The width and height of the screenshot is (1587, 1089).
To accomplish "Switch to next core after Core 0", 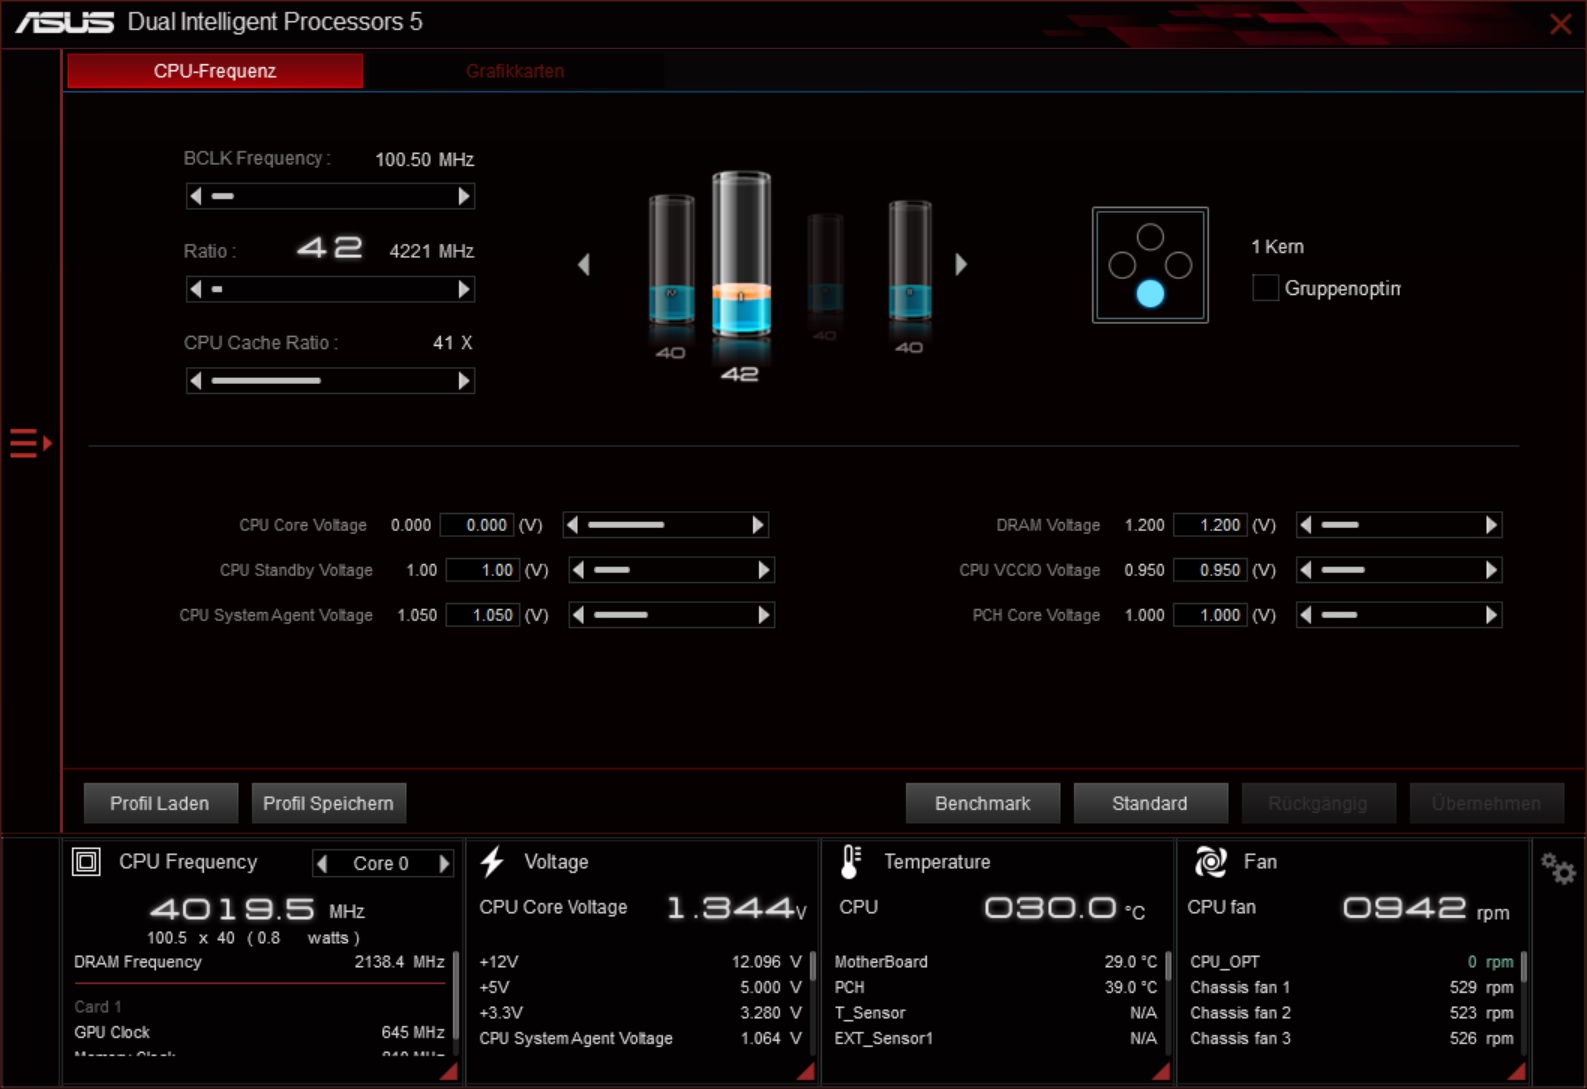I will coord(444,863).
